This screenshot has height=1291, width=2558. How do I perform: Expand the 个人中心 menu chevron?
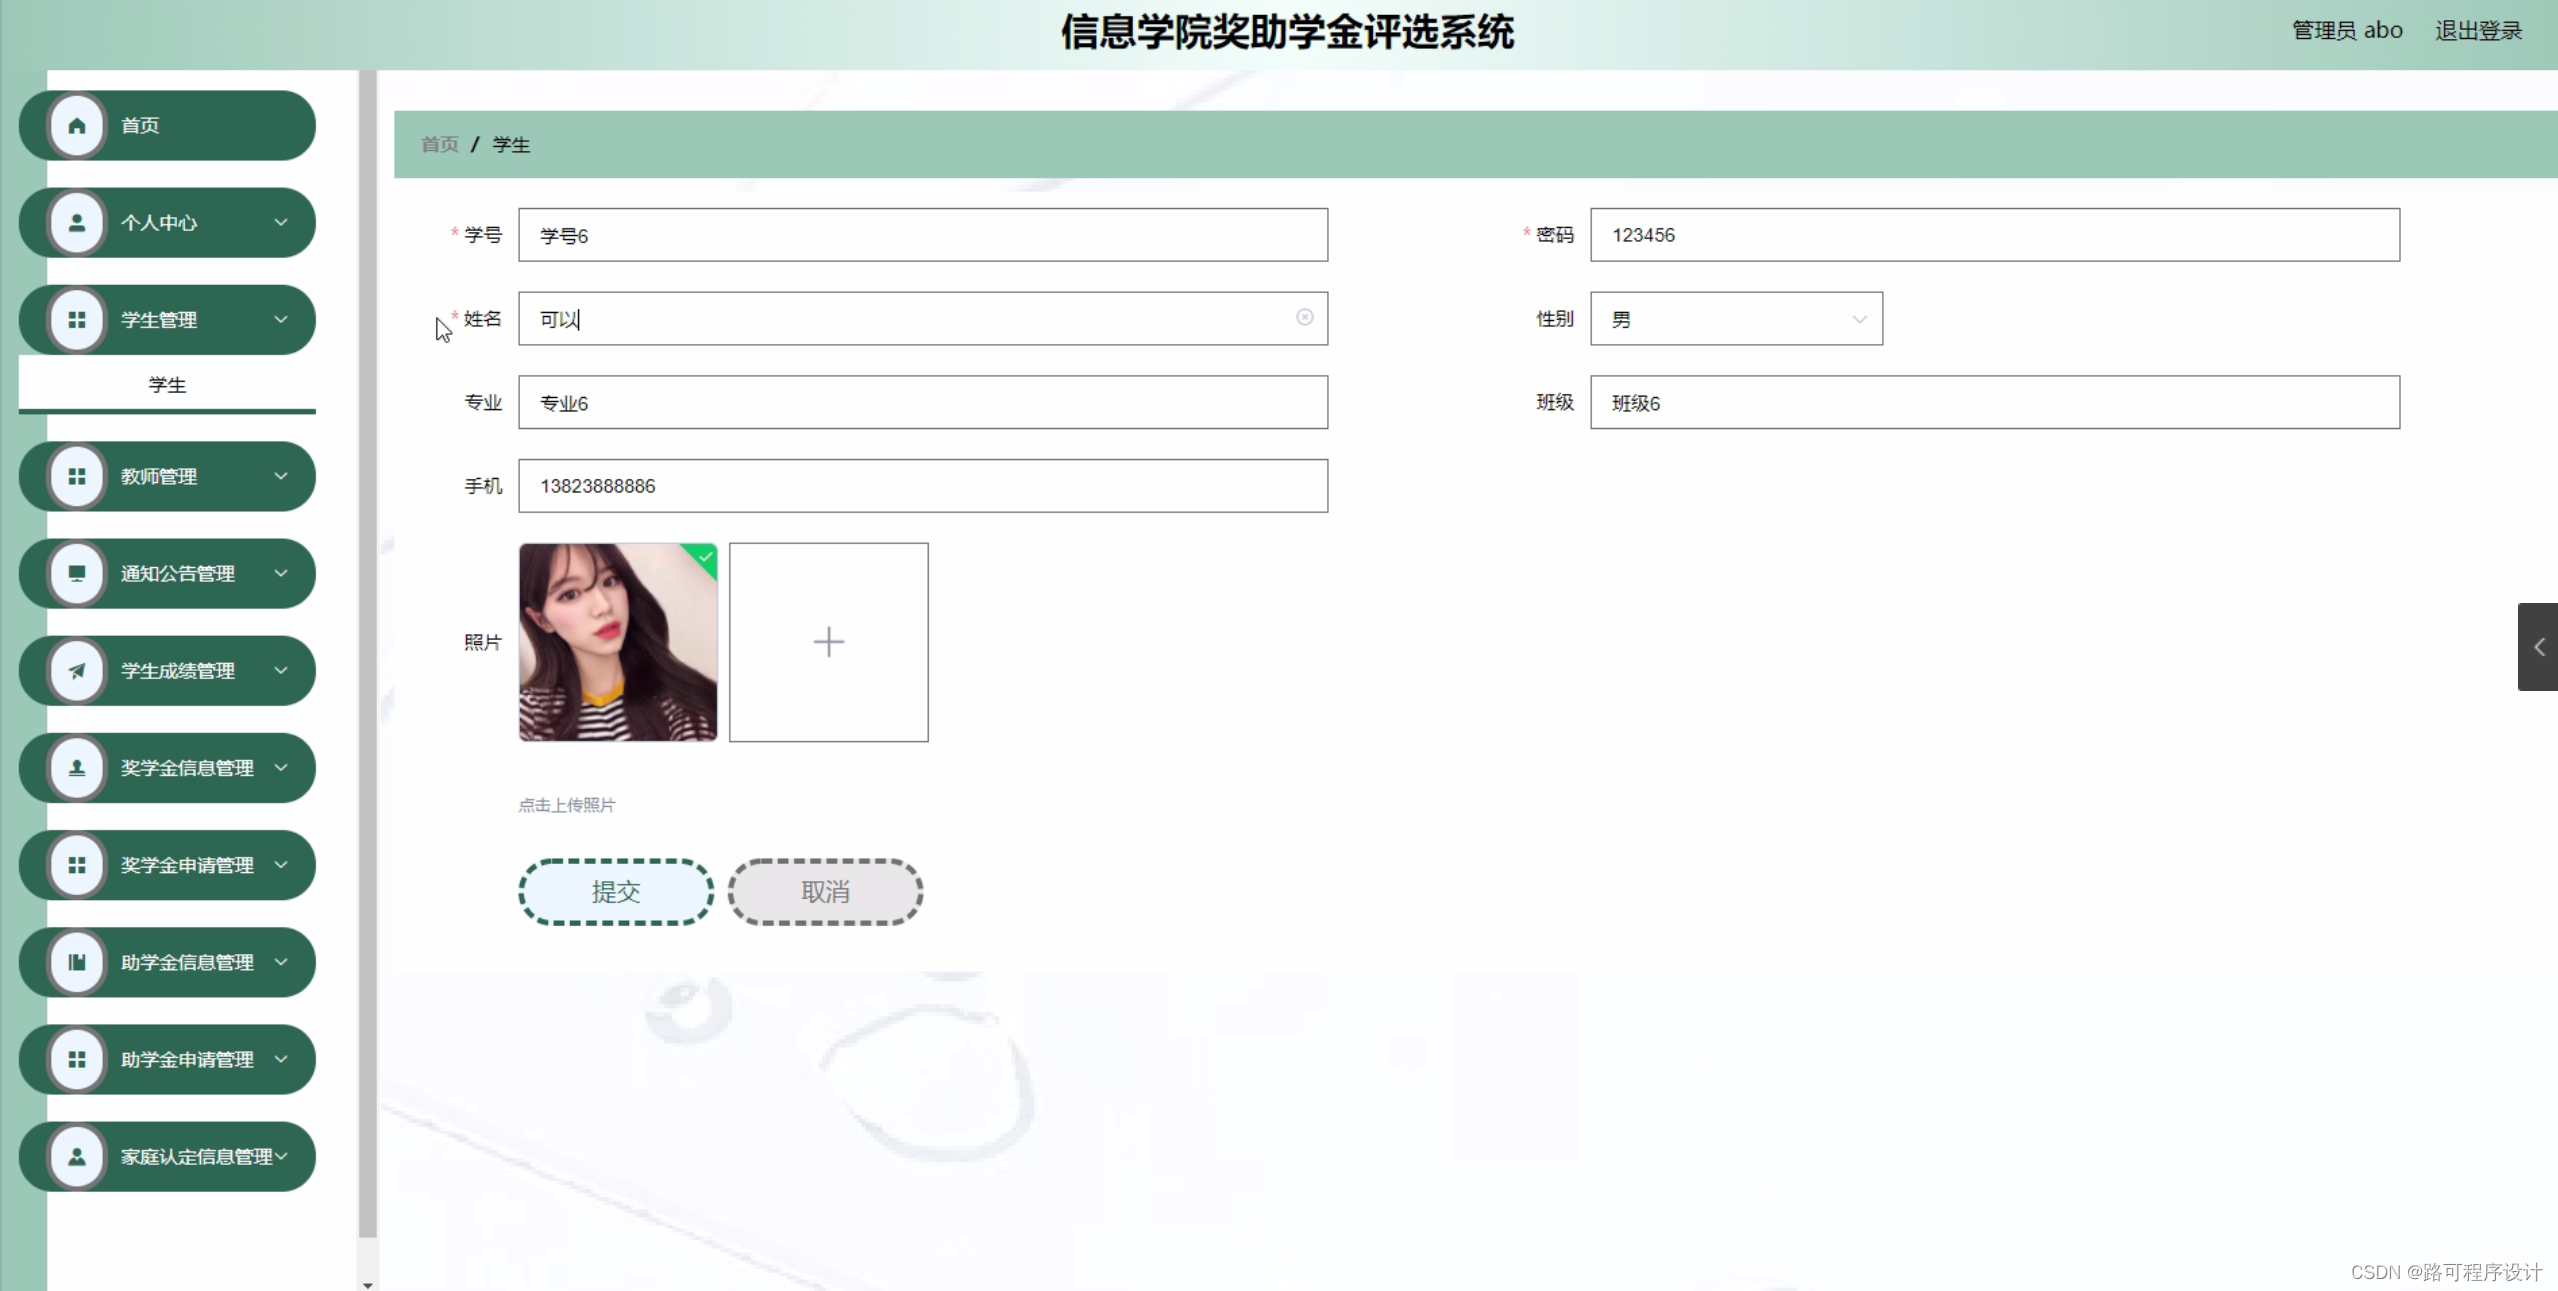(281, 222)
